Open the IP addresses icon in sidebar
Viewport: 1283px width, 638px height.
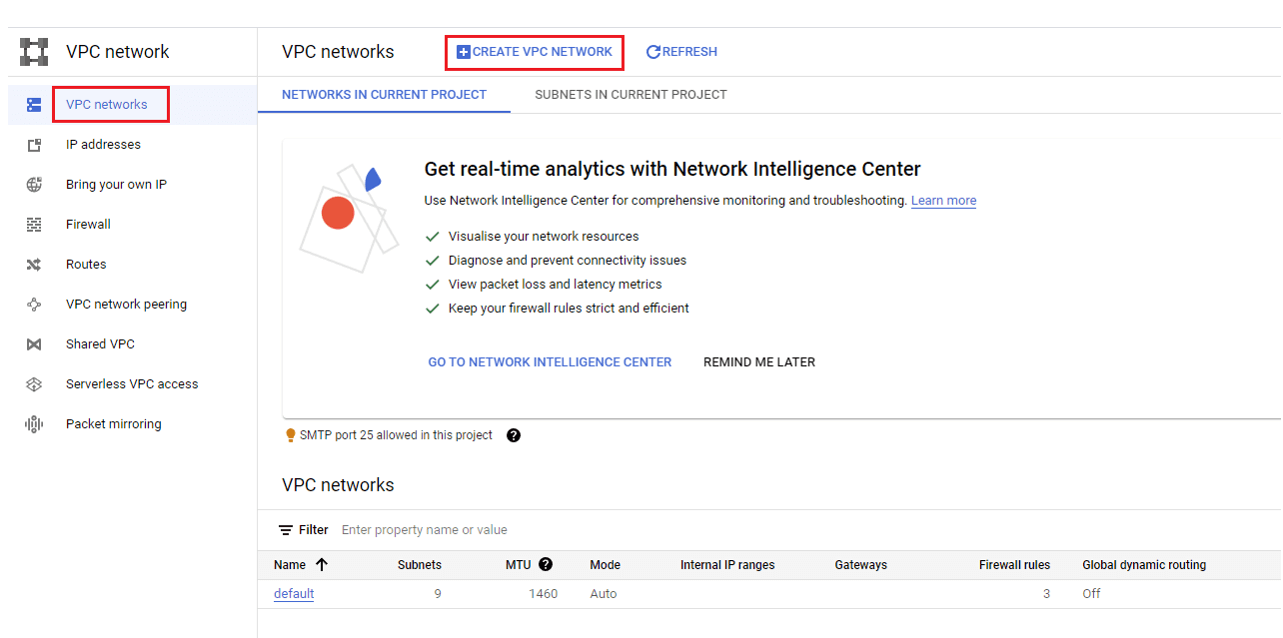[34, 145]
